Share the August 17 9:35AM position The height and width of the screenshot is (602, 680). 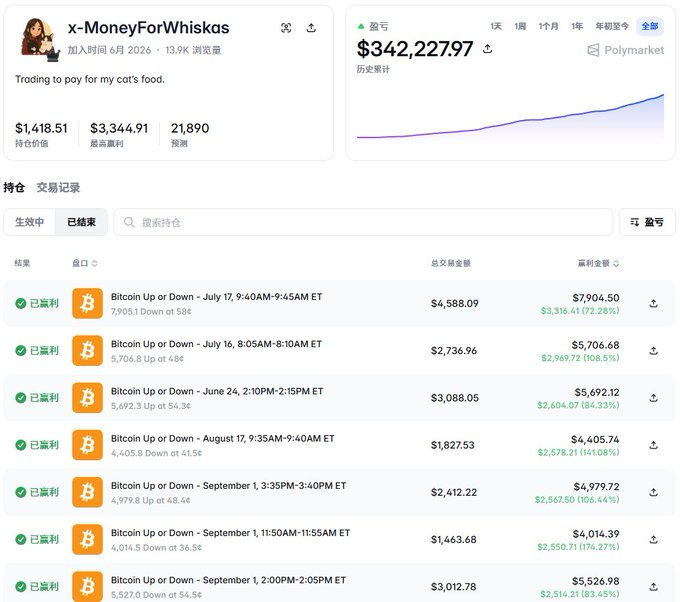pyautogui.click(x=654, y=445)
